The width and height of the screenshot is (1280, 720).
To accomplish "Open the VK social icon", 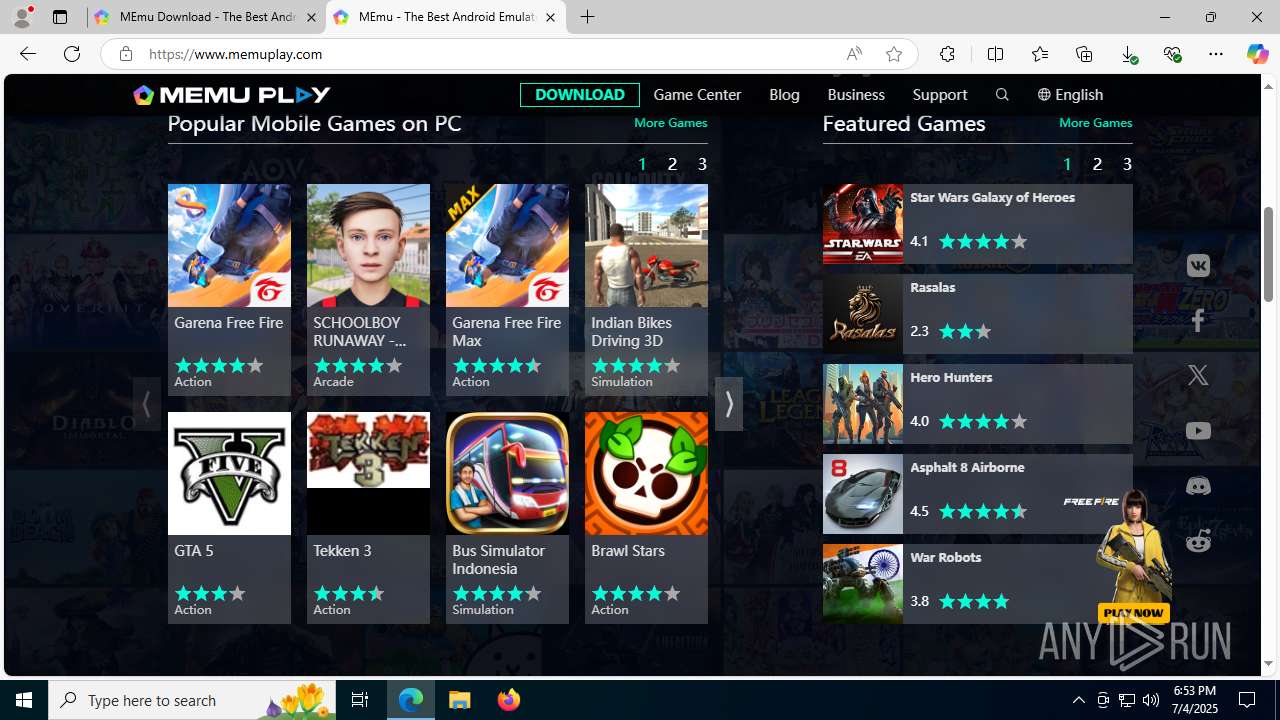I will click(1198, 266).
